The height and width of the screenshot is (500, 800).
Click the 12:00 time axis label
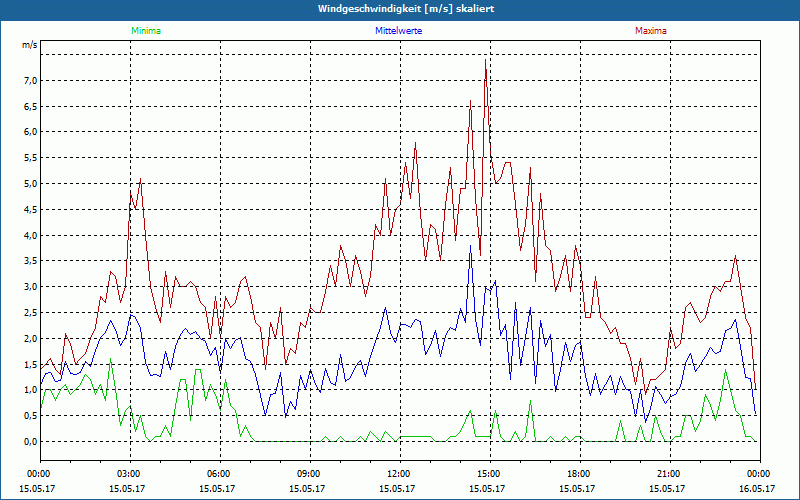(x=398, y=474)
